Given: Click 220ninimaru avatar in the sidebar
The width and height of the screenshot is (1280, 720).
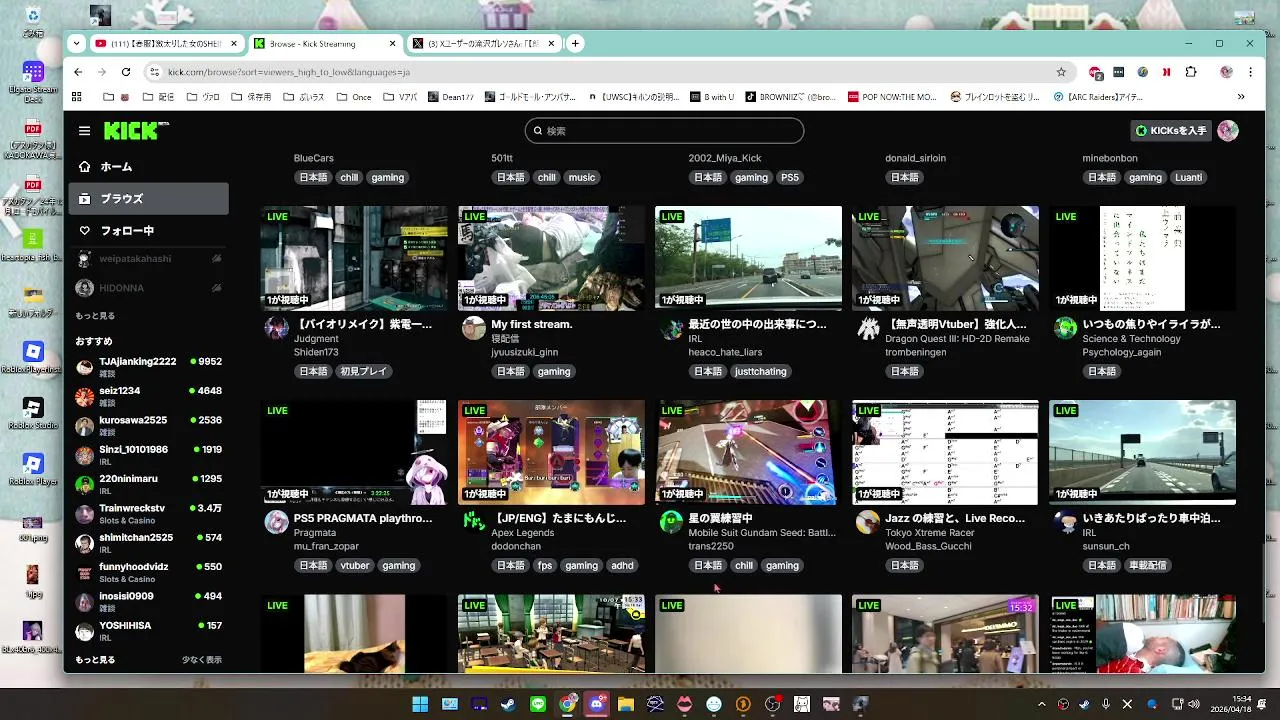Looking at the screenshot, I should (85, 484).
